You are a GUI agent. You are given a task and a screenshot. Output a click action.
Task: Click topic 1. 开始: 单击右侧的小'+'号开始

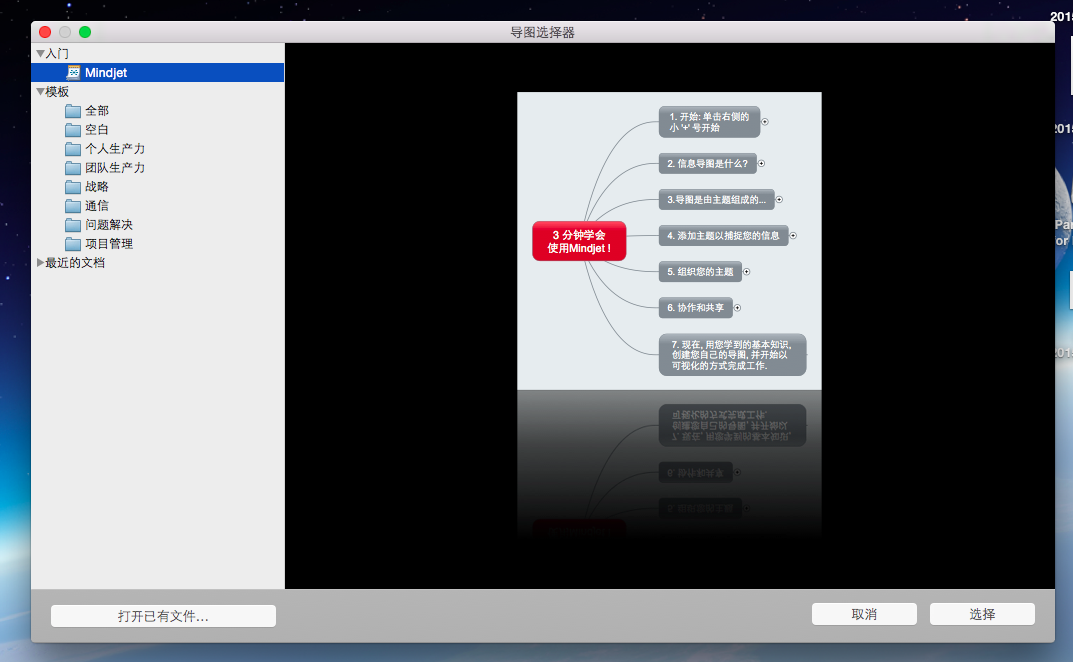(x=710, y=122)
